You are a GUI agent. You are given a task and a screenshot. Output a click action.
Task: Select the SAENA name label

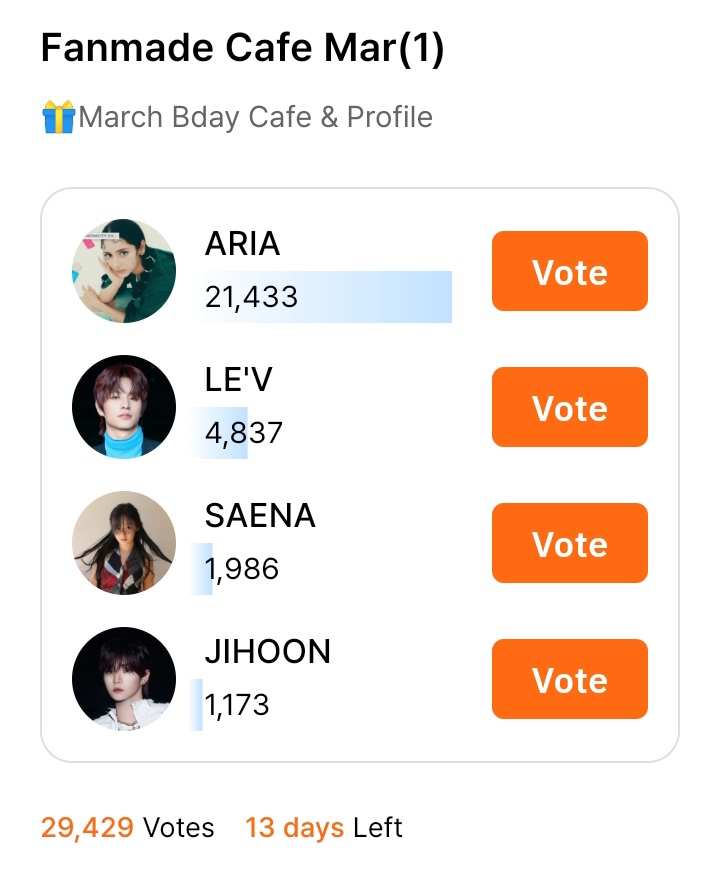260,515
